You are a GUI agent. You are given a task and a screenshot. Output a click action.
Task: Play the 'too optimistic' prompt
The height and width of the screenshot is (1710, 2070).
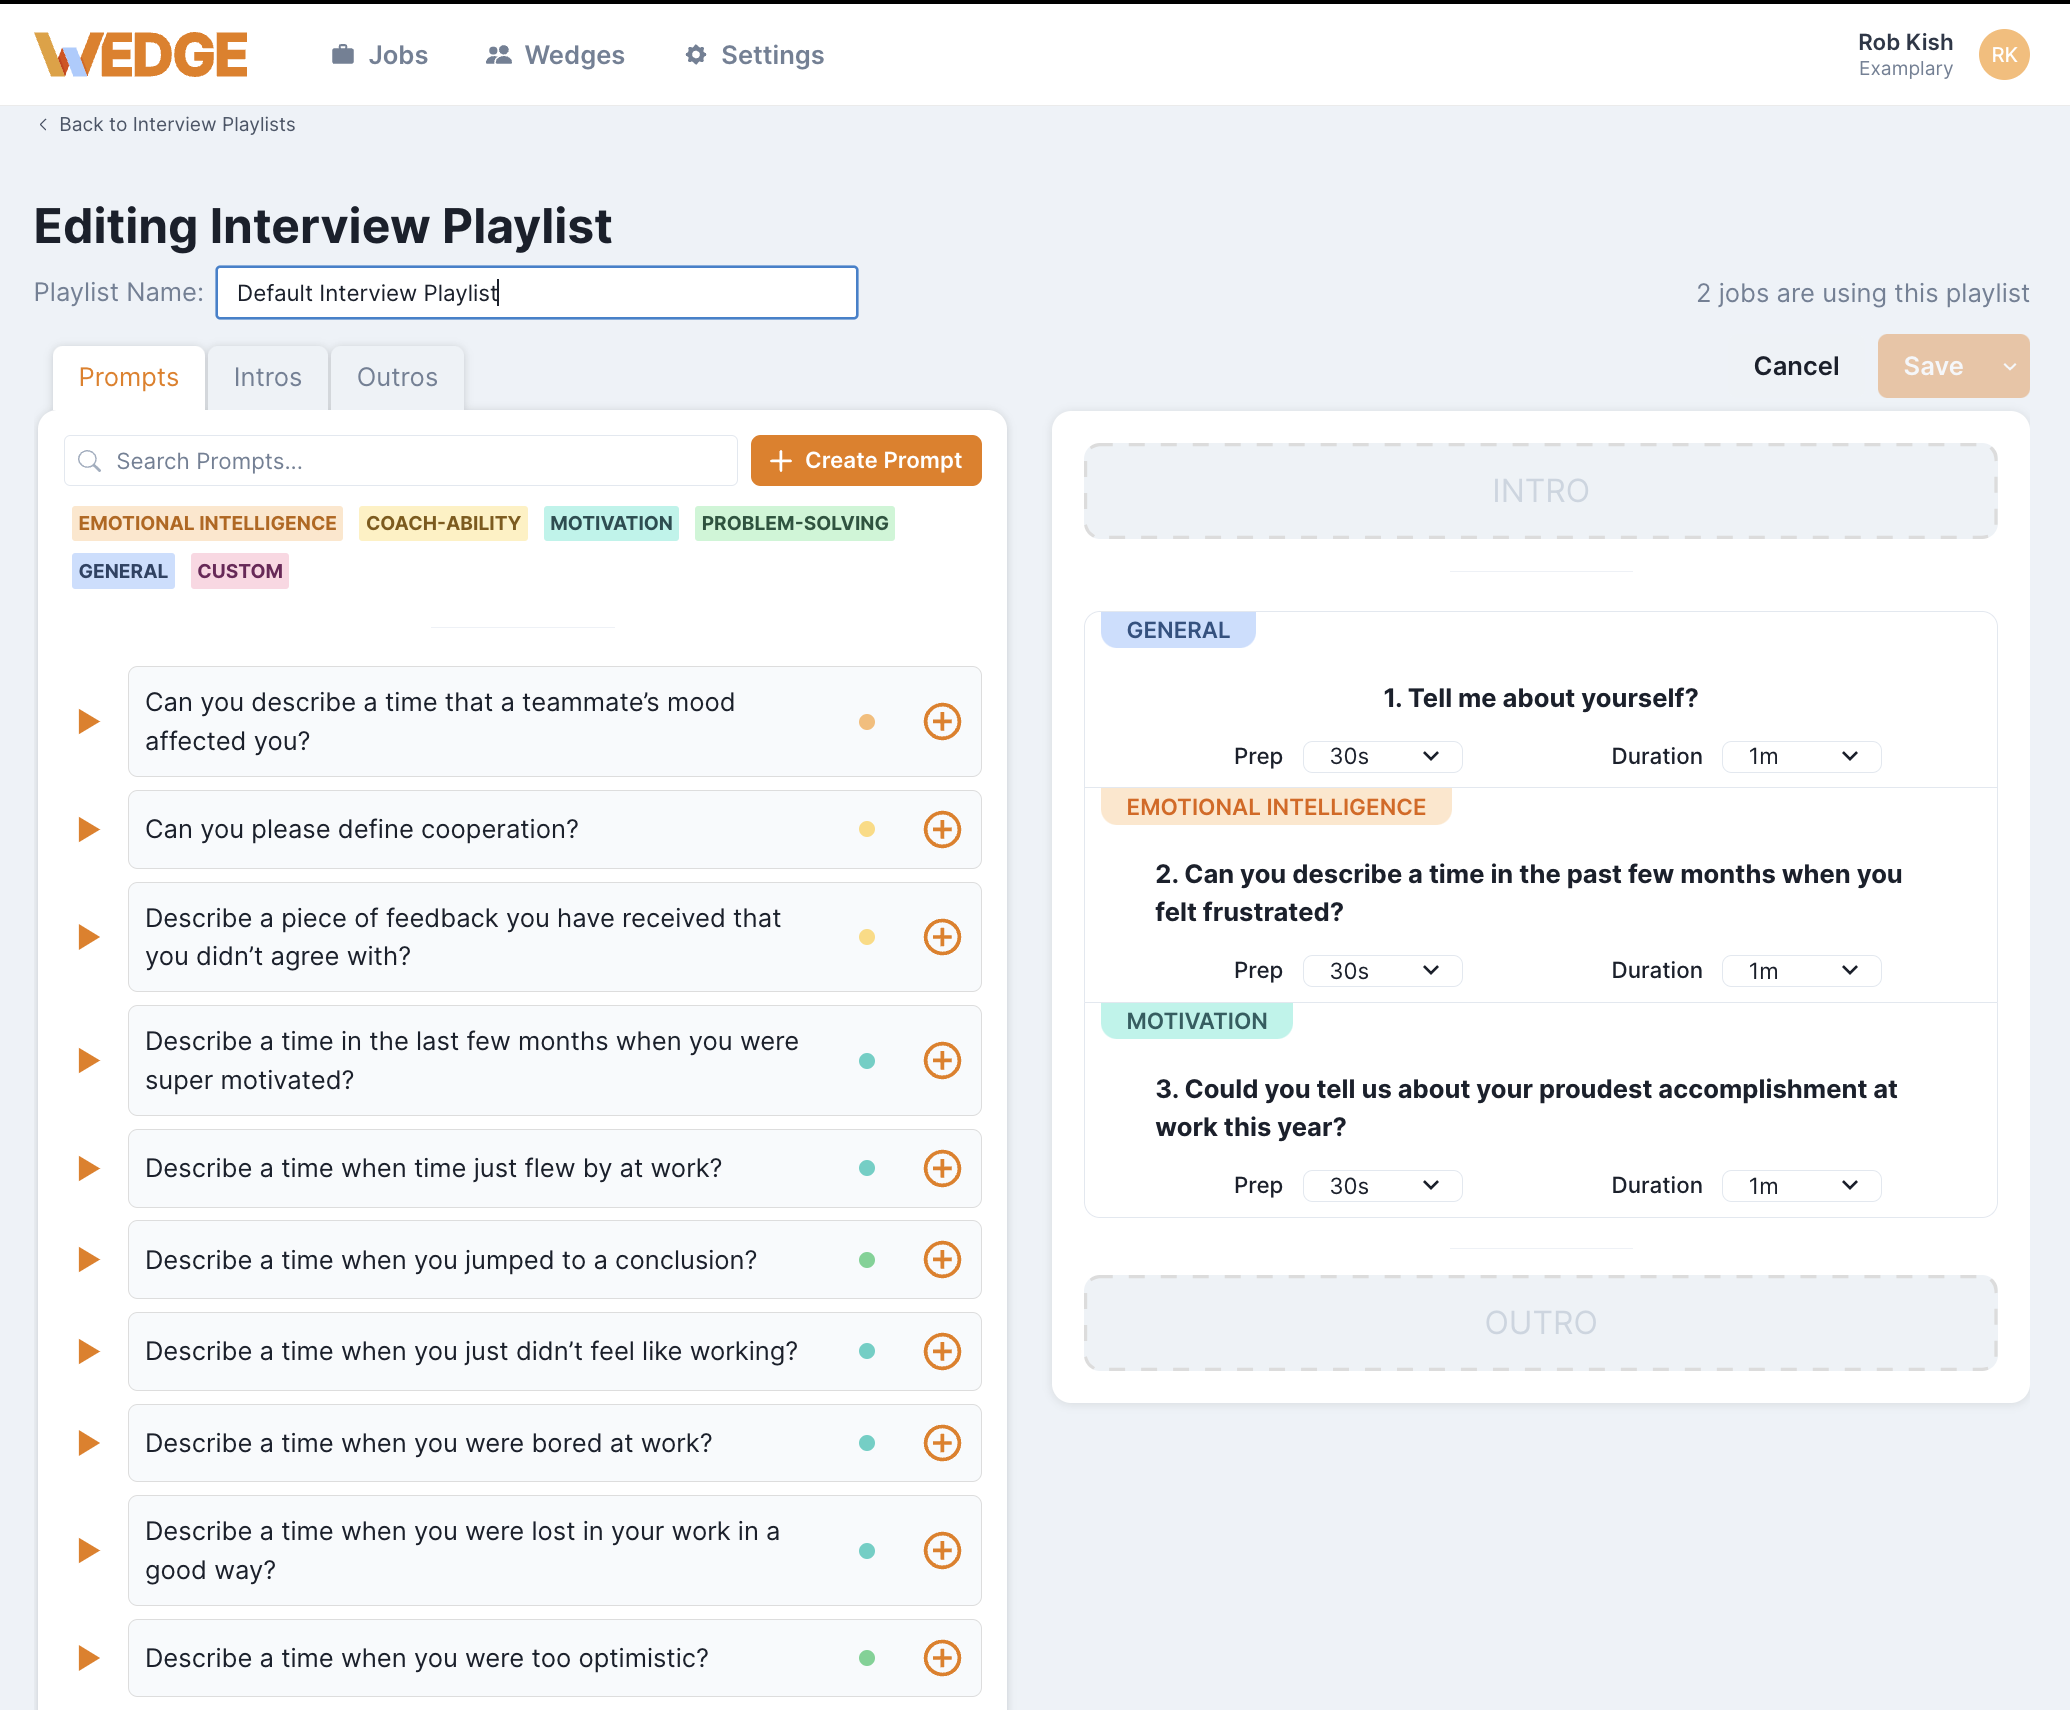pos(89,1658)
